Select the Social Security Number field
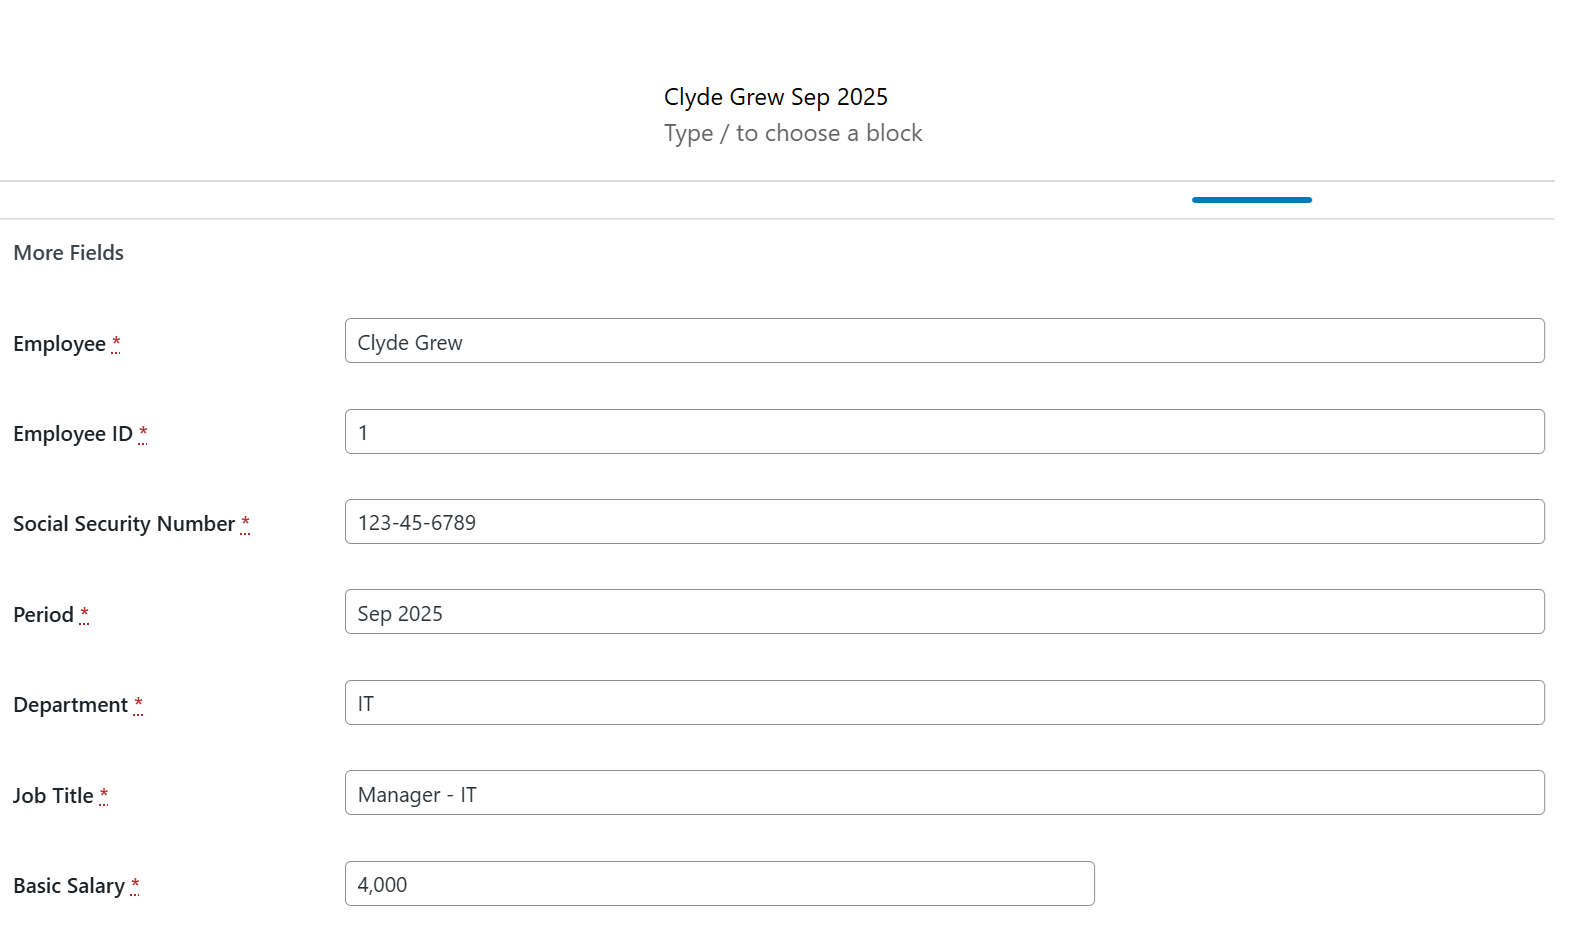Viewport: 1579px width, 948px height. [944, 522]
